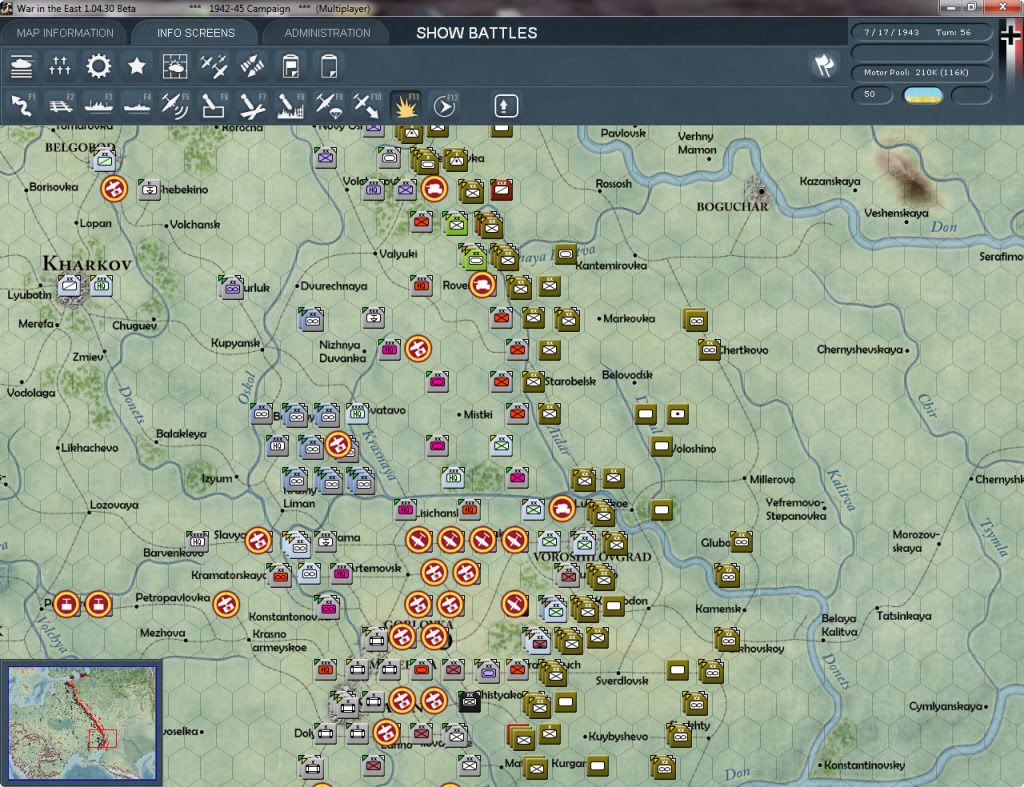This screenshot has width=1024, height=787.
Task: Click the Lozovaya town label
Action: click(114, 505)
